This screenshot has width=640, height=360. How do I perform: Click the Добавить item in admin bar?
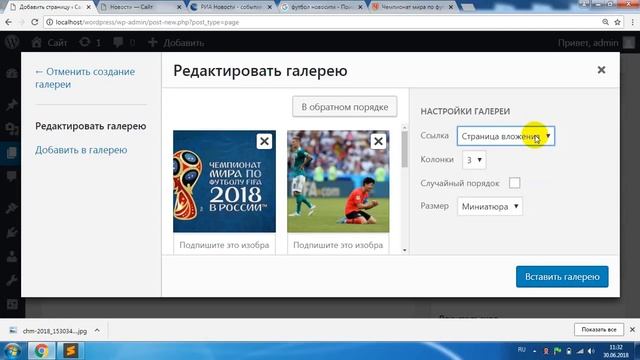click(x=176, y=42)
